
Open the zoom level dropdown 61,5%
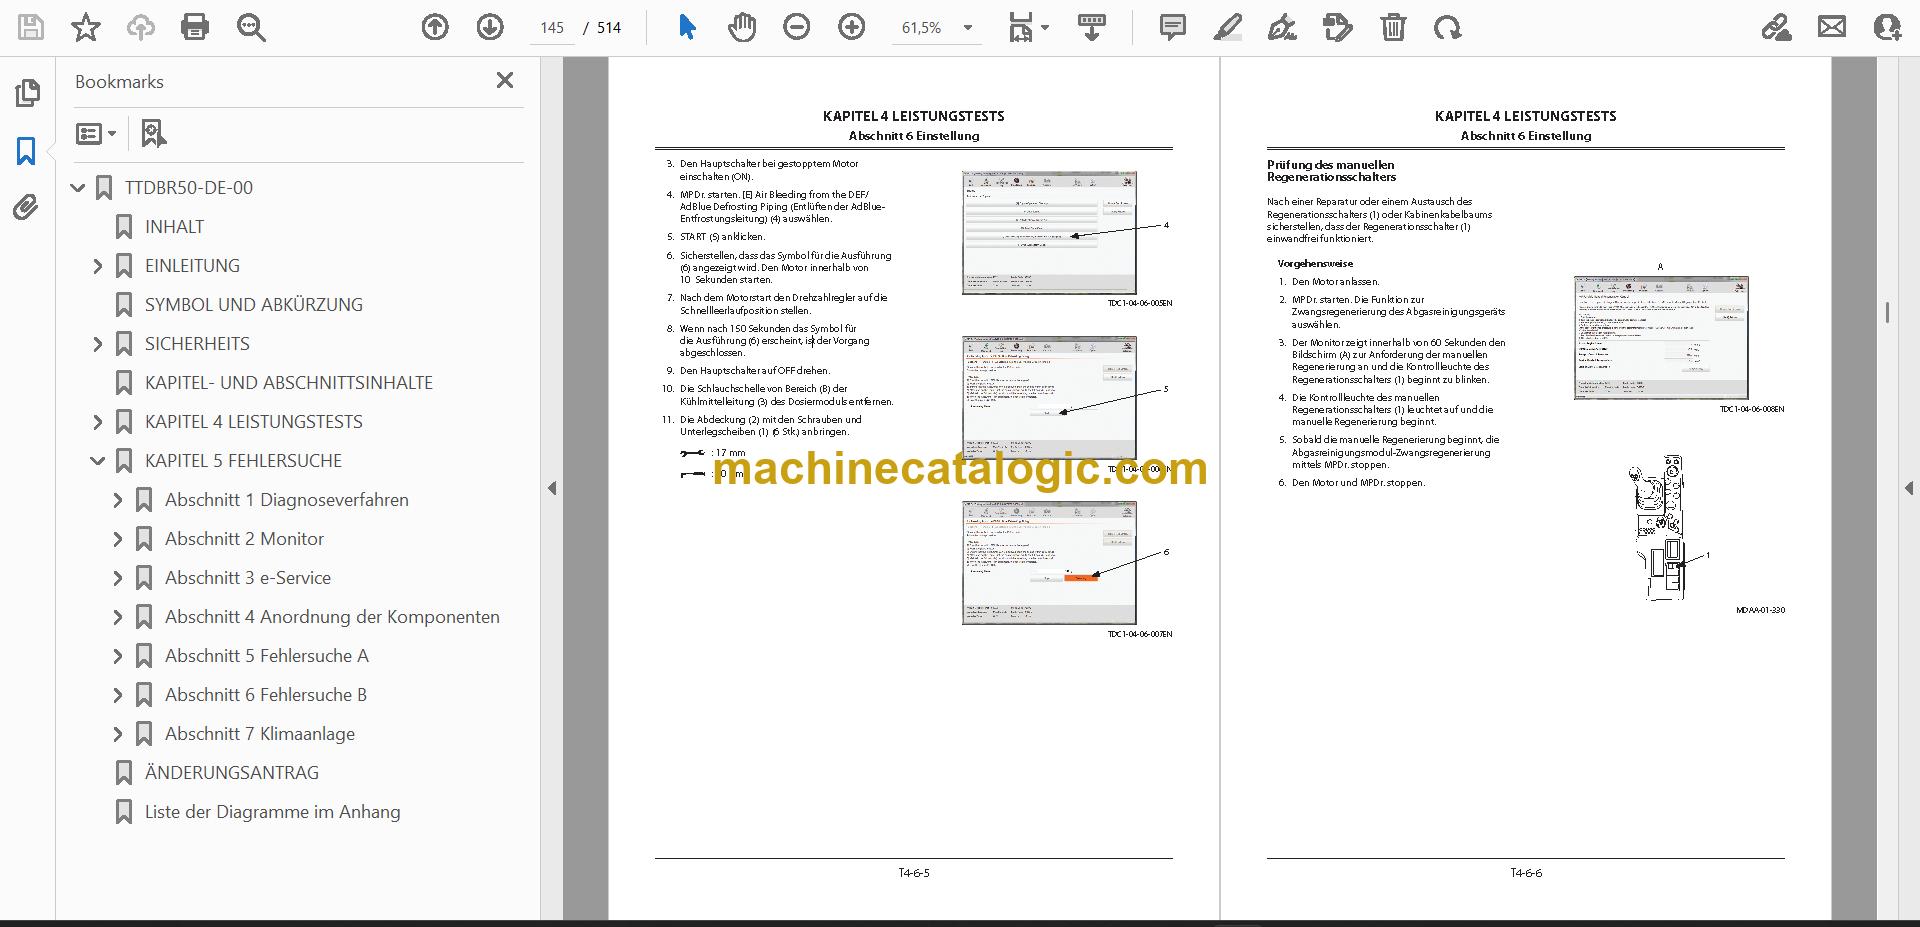(x=937, y=28)
